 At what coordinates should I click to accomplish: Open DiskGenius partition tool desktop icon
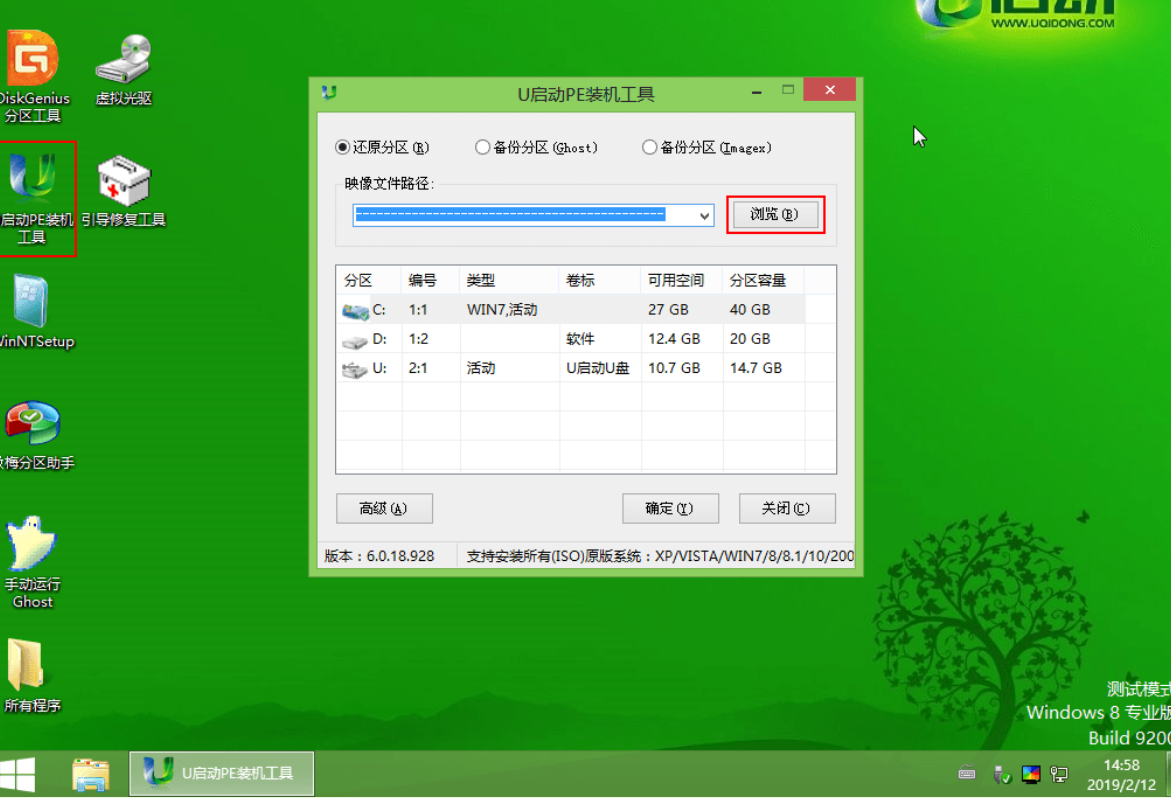(x=33, y=75)
